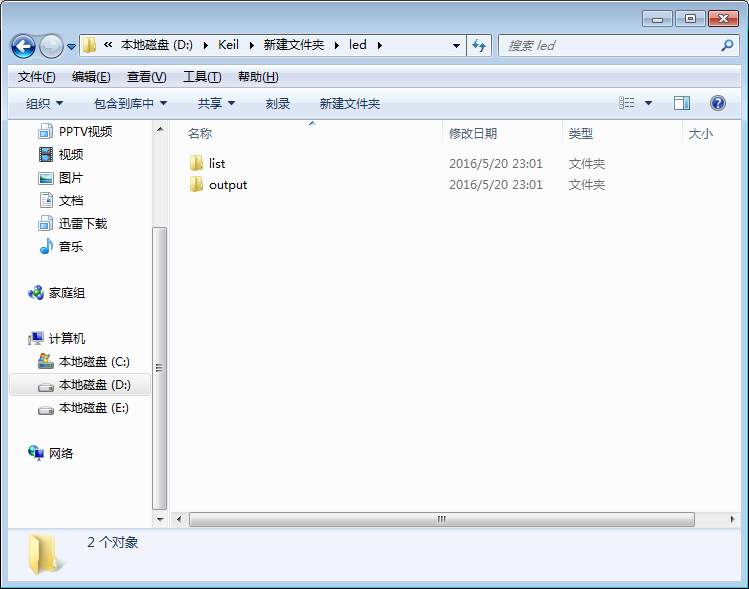Click 文件夹 type in the output row
Viewport: 749px width, 589px height.
pos(587,185)
